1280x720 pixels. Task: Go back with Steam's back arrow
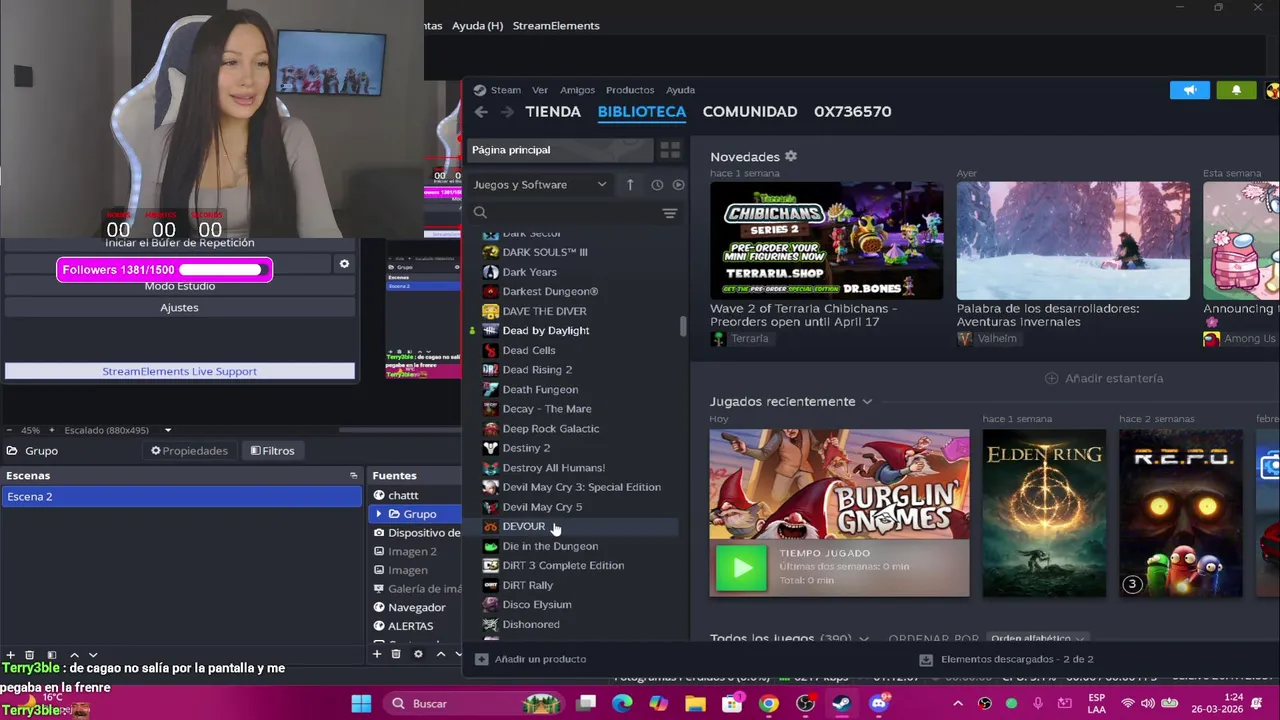point(481,112)
